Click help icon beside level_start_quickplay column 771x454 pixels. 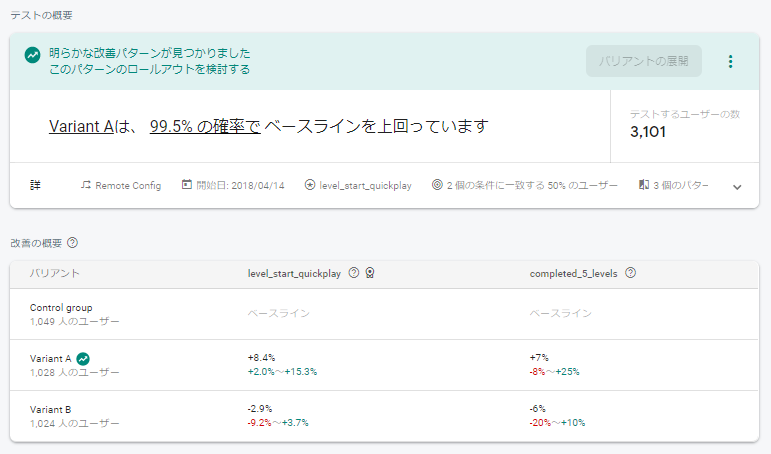(354, 273)
